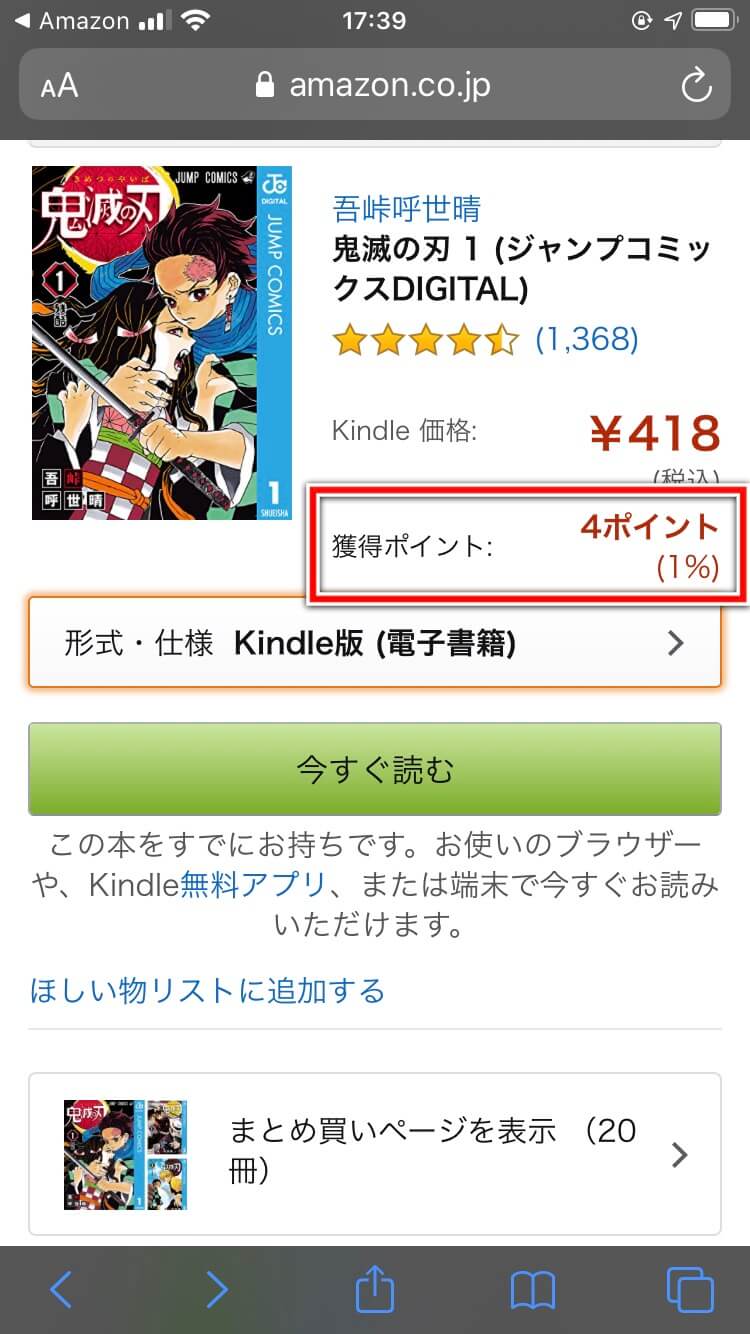Open Safari bookmarks book icon
The height and width of the screenshot is (1334, 750).
532,1290
